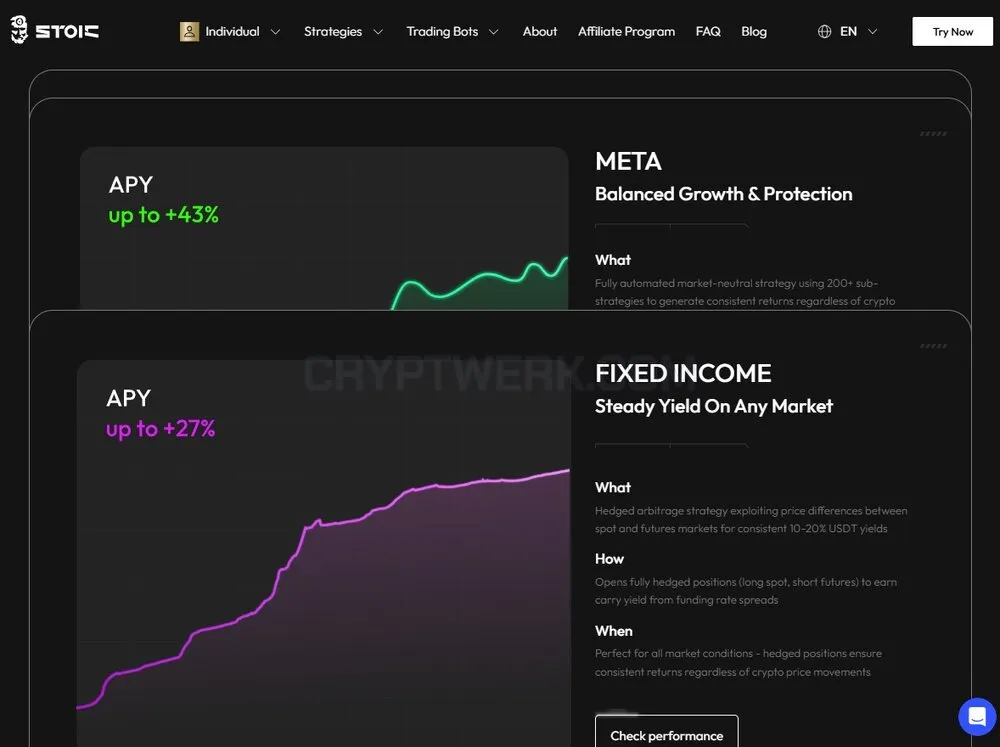Screen dimensions: 1000x747
Task: Visit the Blog link
Action: 754,31
